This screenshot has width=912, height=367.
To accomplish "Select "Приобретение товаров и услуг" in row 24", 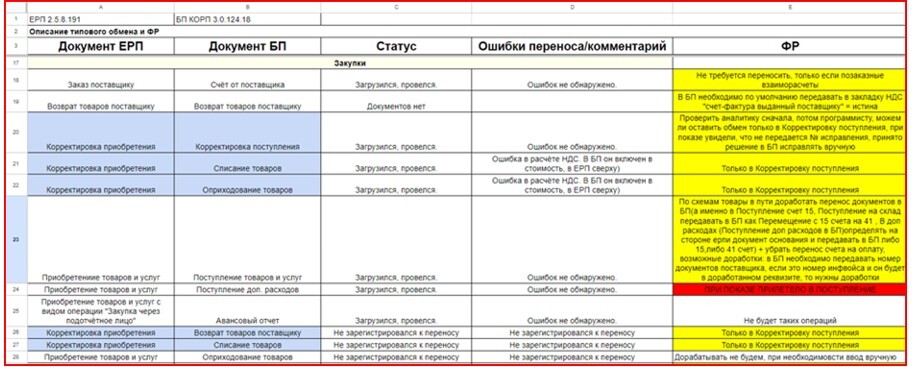I will 101,289.
